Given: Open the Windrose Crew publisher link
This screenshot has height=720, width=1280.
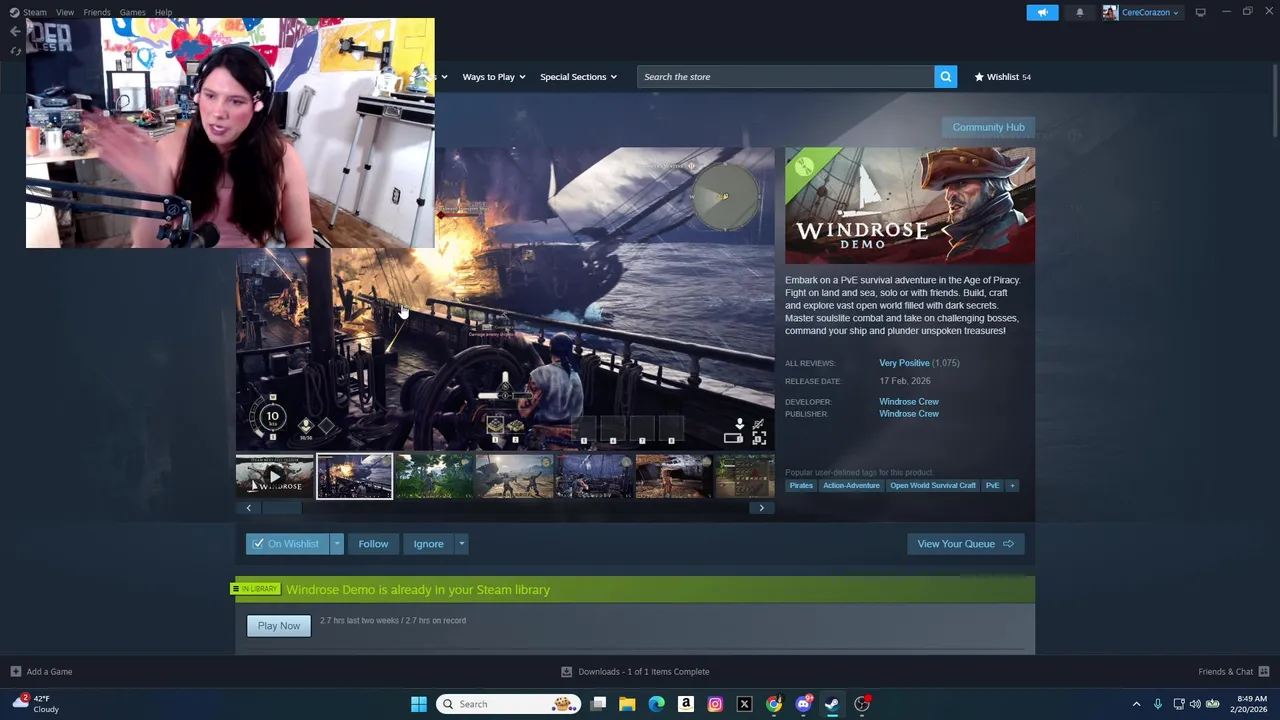Looking at the screenshot, I should coord(909,414).
